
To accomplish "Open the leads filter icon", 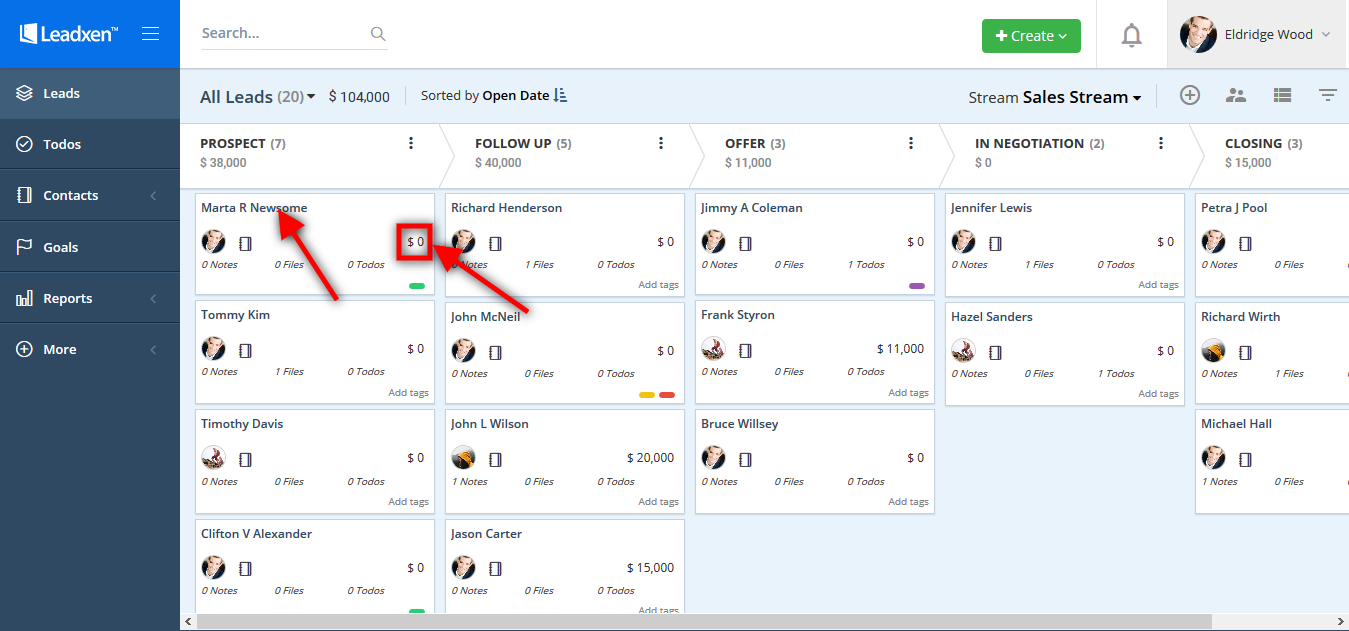I will click(x=1327, y=95).
